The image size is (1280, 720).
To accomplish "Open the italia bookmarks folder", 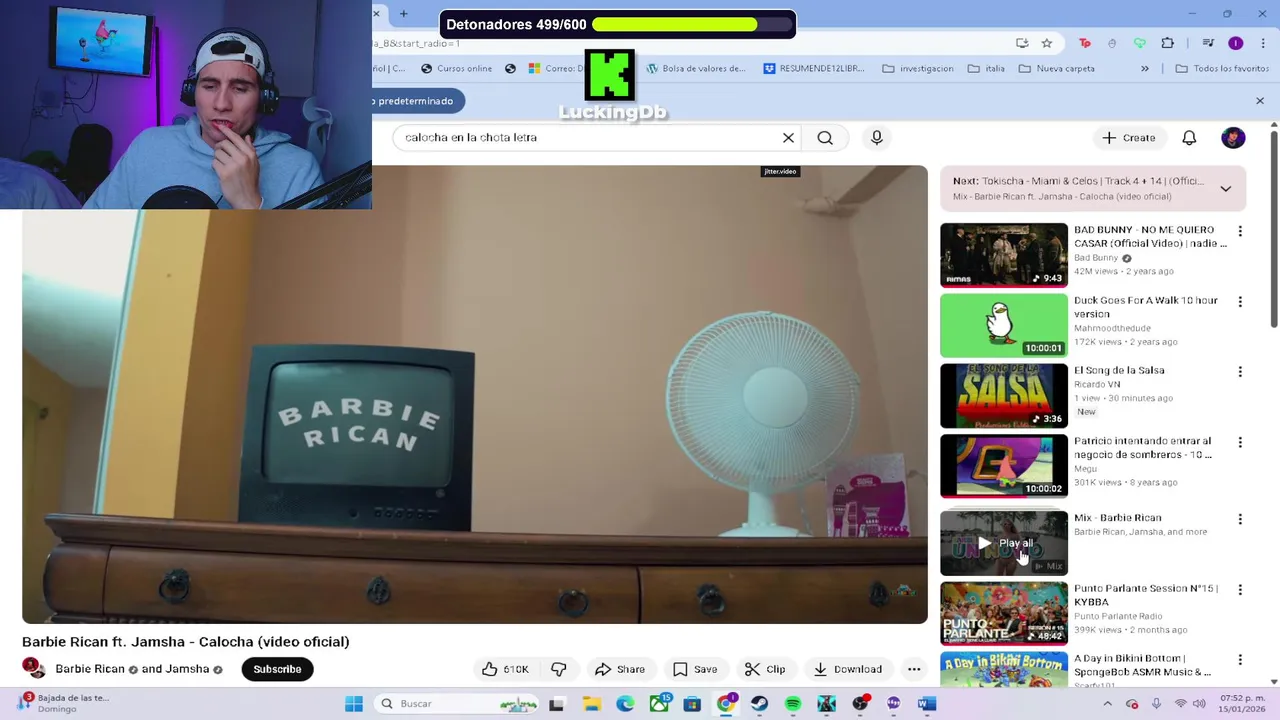I will click(986, 69).
